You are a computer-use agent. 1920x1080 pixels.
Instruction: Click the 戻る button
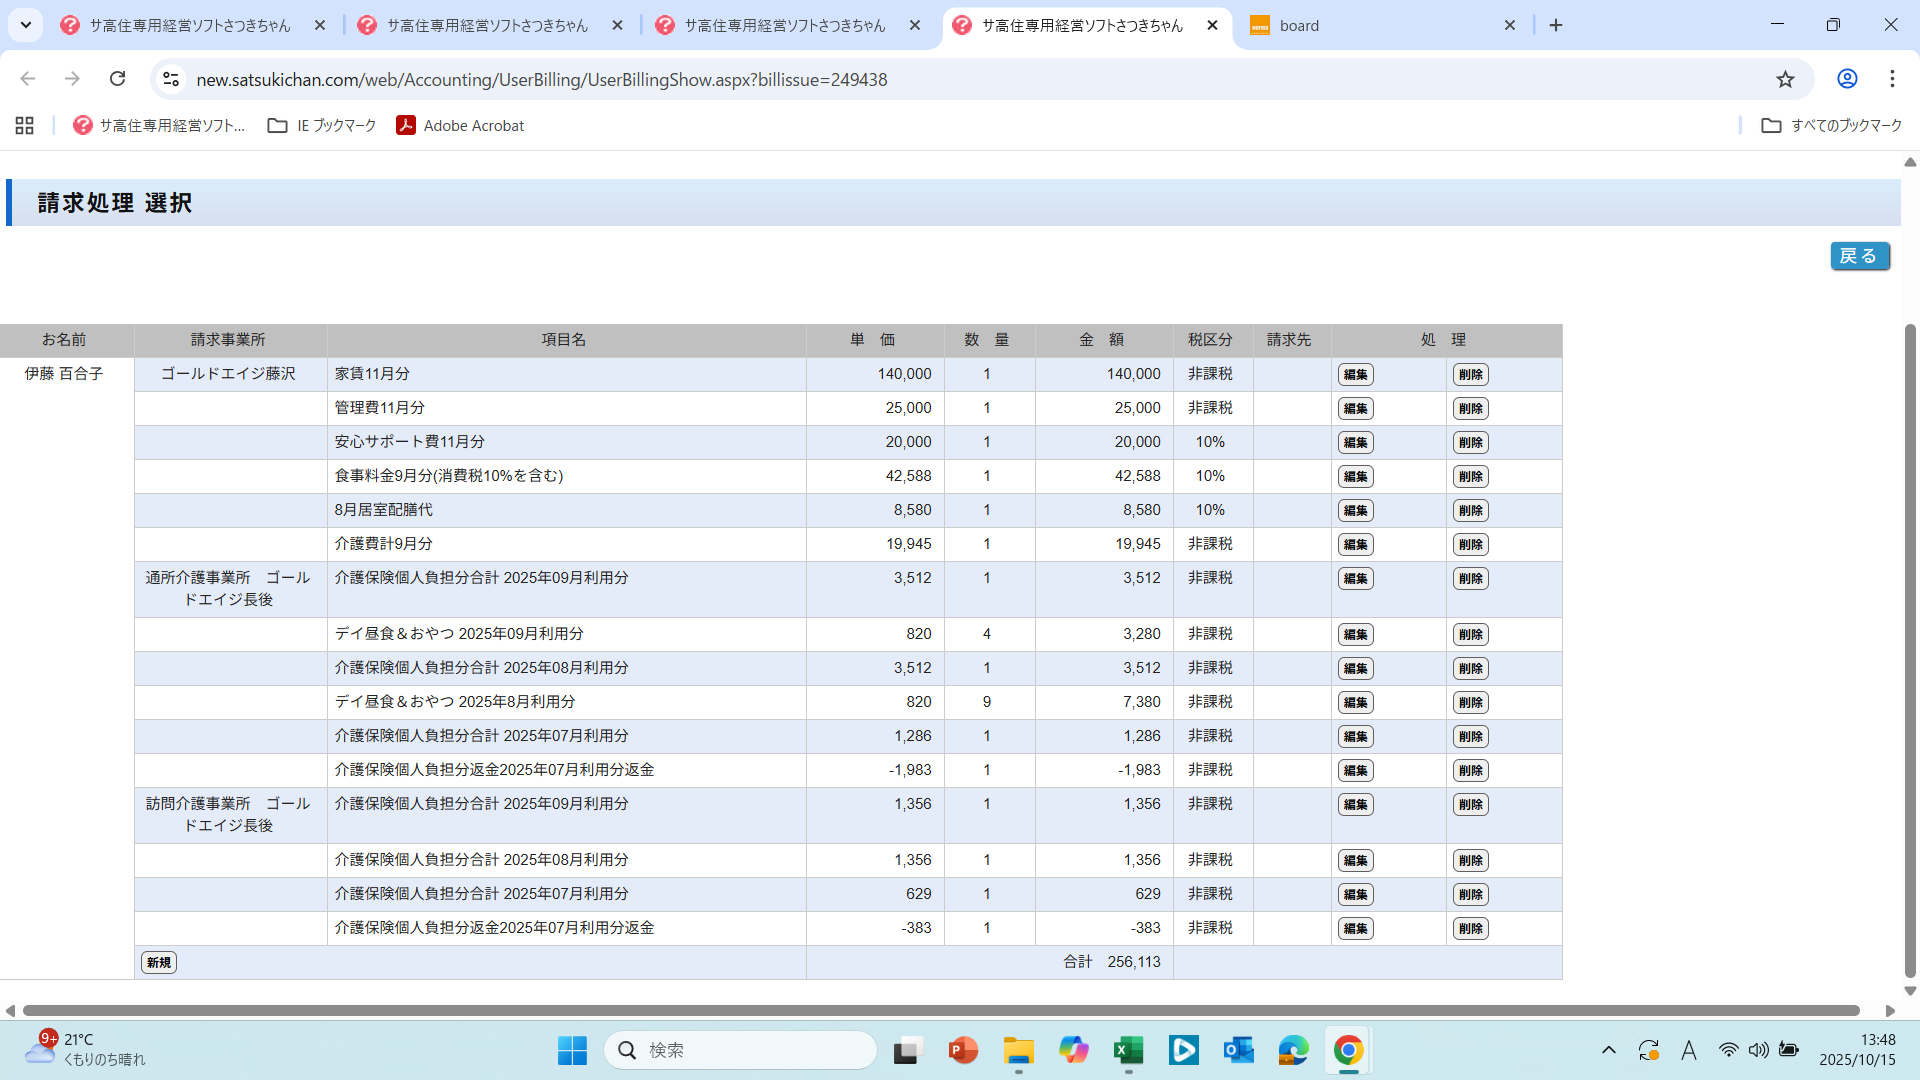(x=1859, y=256)
